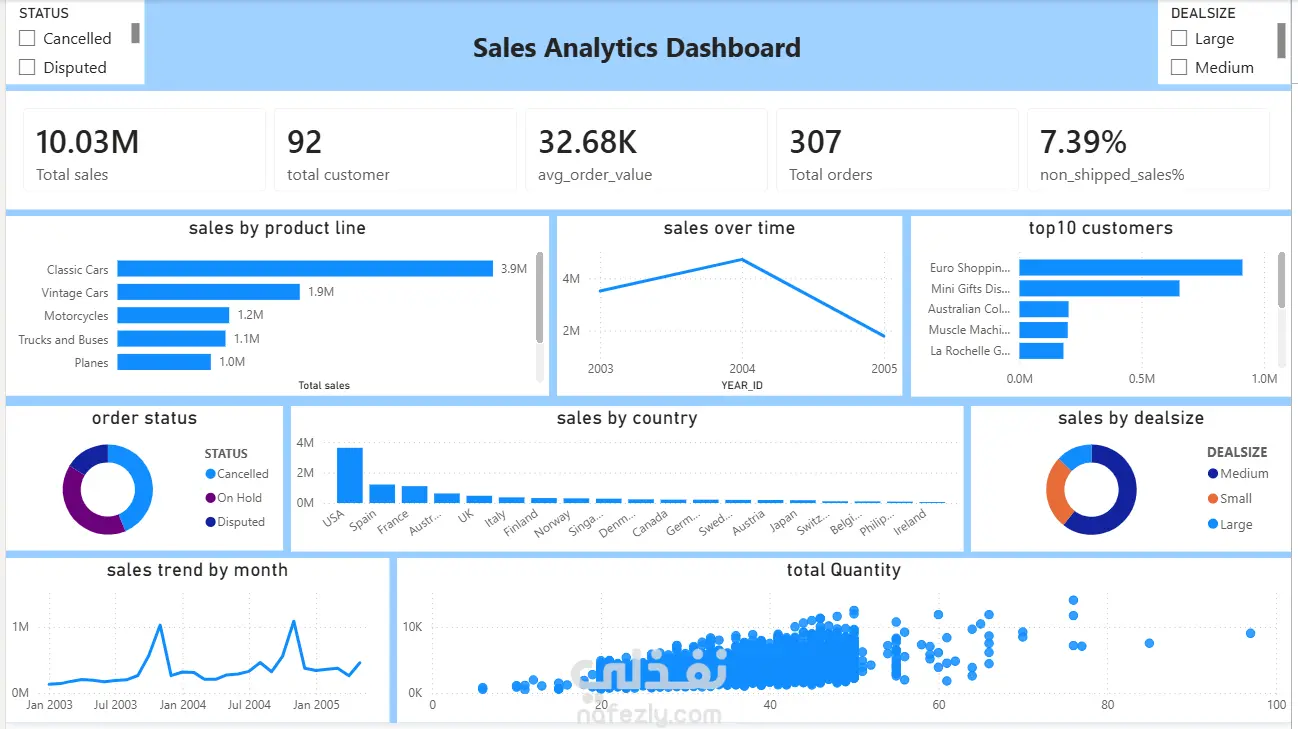Click the DEALSIZE slicer header
1298x729 pixels.
pos(1203,13)
